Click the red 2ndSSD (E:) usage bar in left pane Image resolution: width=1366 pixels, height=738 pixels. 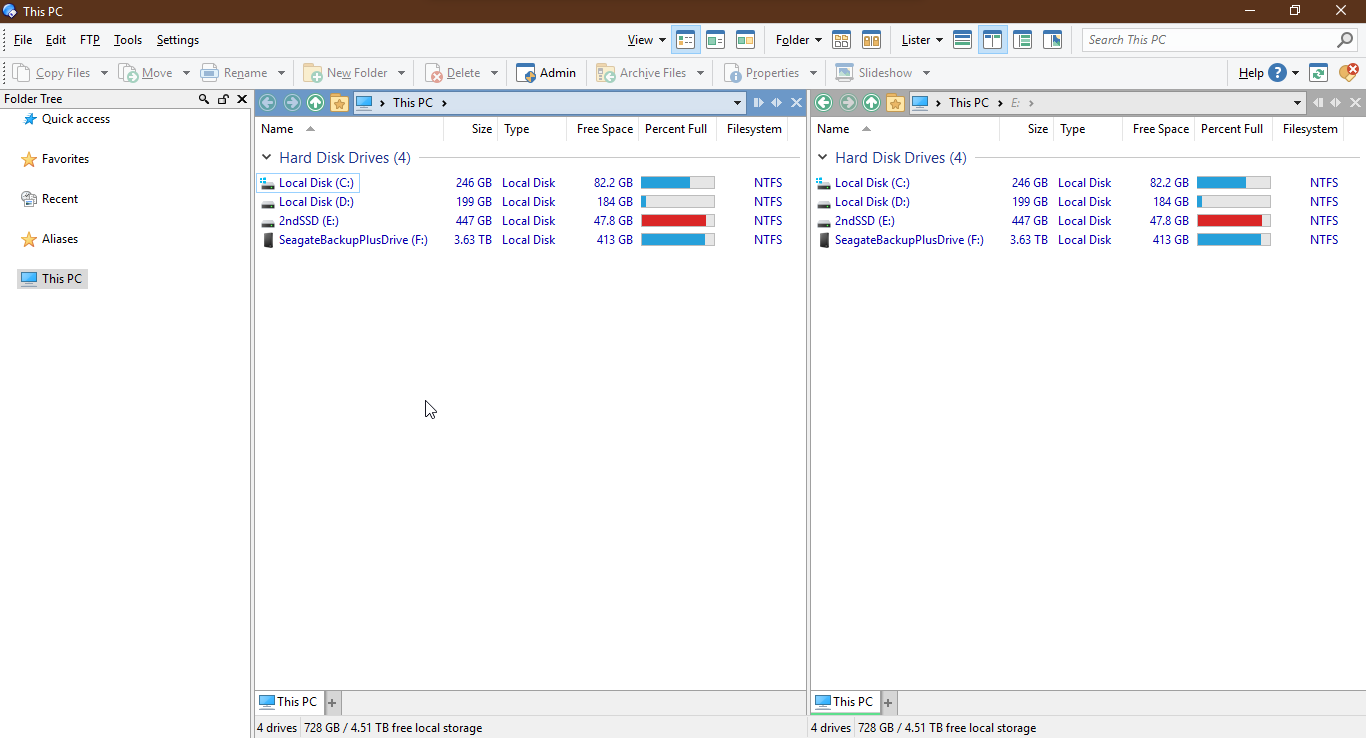coord(674,221)
